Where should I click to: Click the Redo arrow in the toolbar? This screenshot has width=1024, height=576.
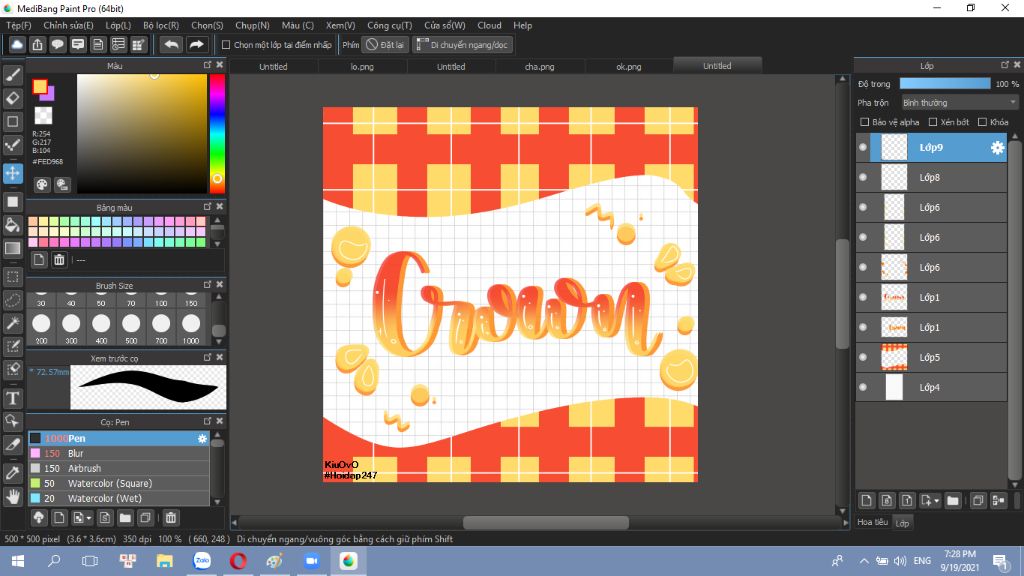point(196,44)
